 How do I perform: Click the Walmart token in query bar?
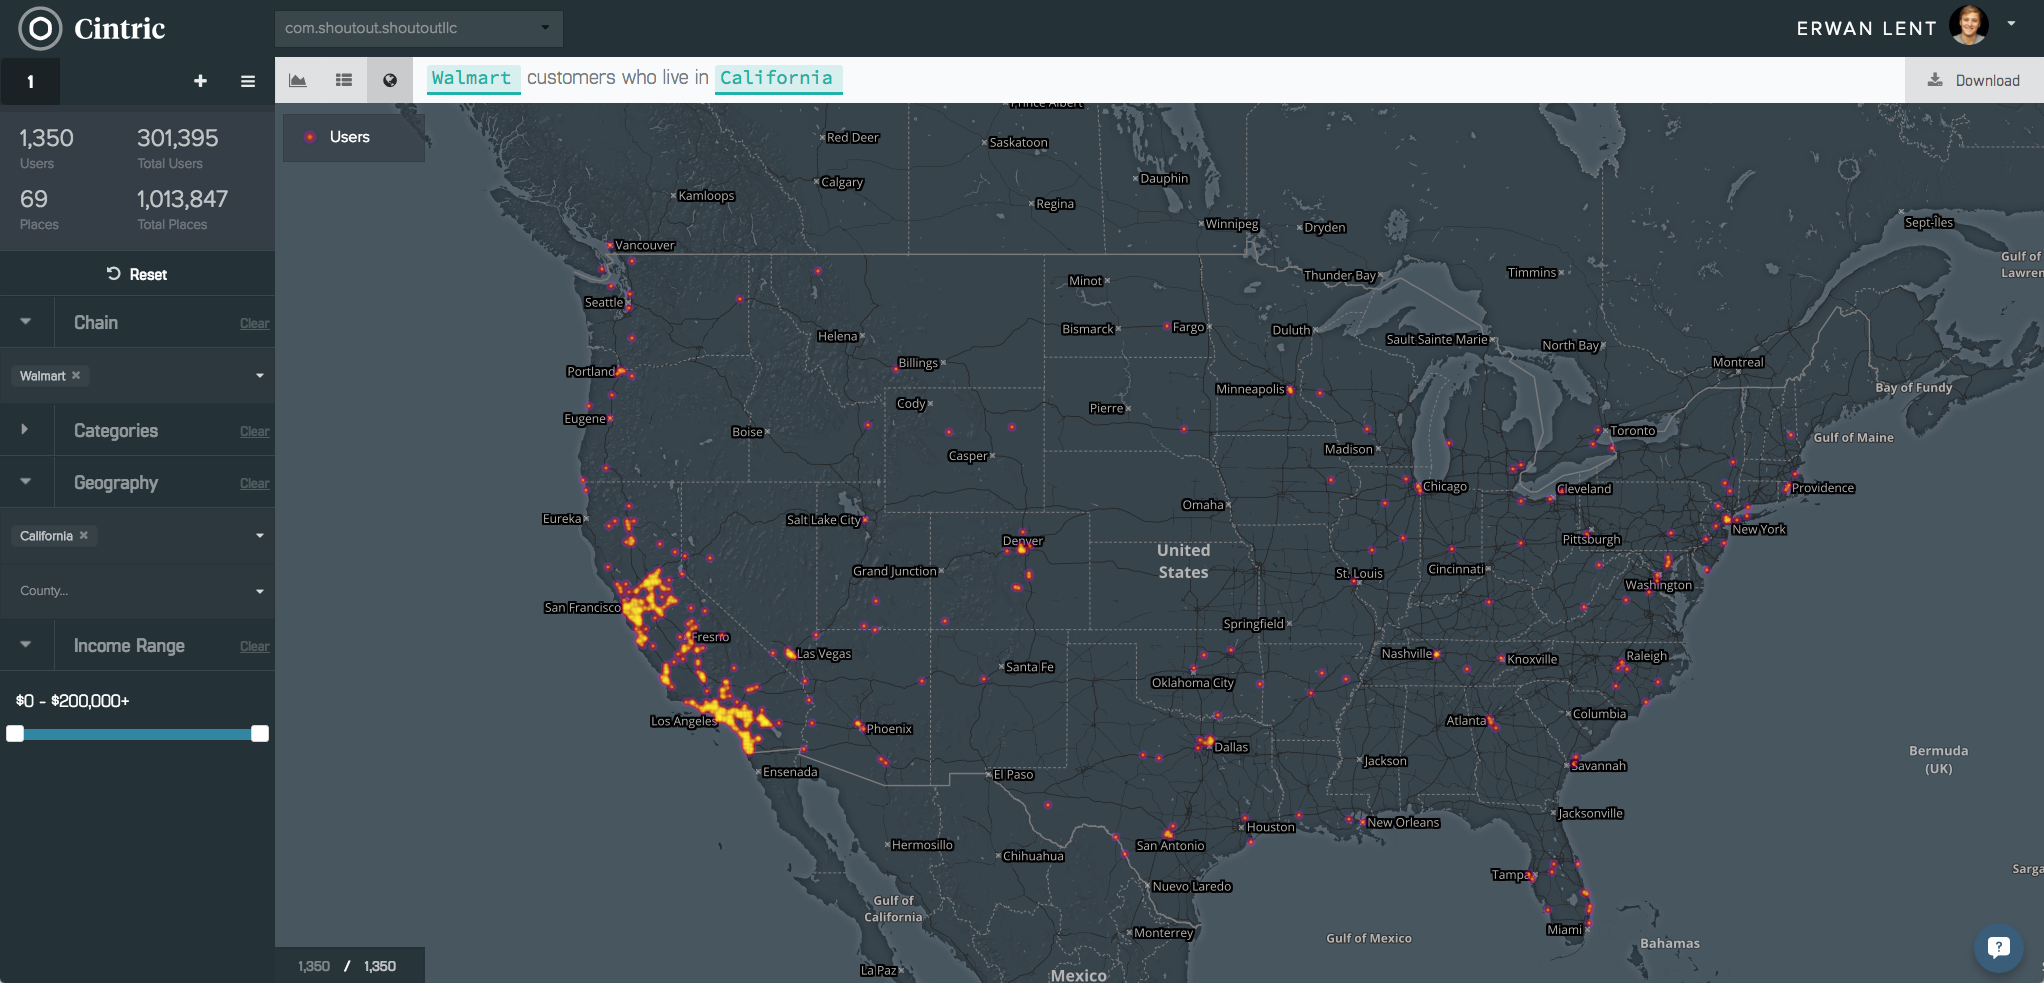[472, 78]
